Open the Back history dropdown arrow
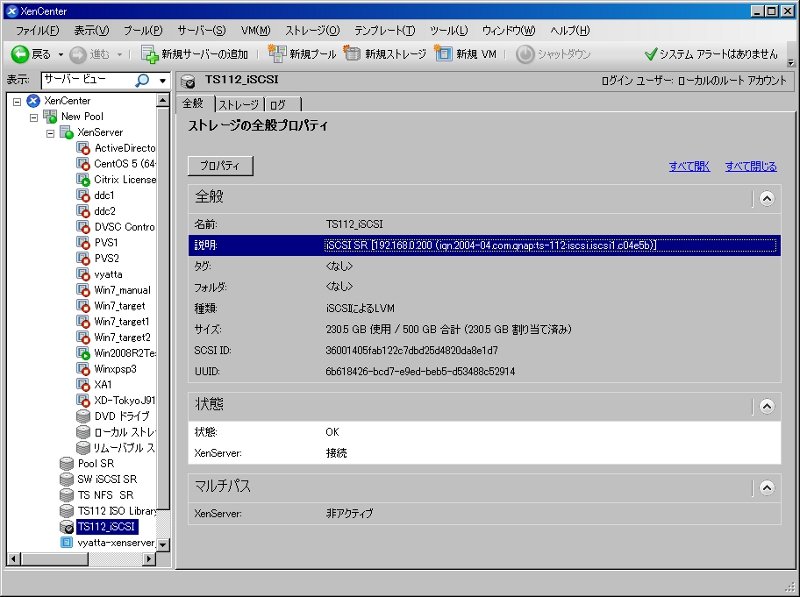 point(61,54)
